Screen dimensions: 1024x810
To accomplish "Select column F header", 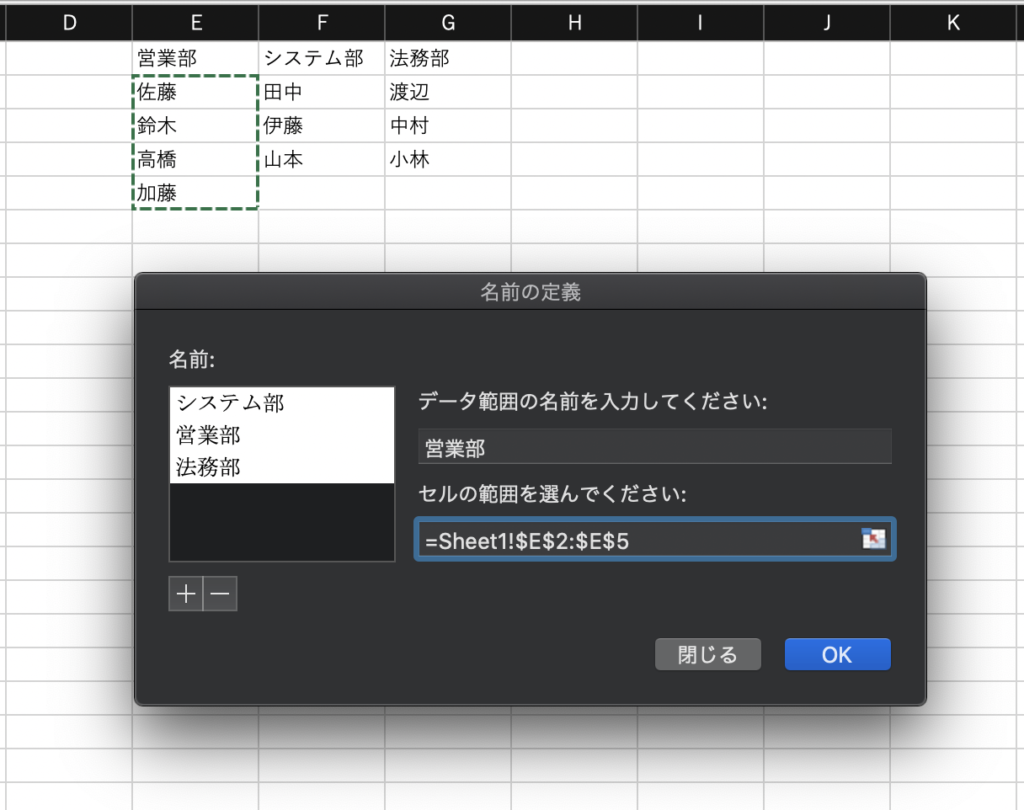I will coord(321,23).
